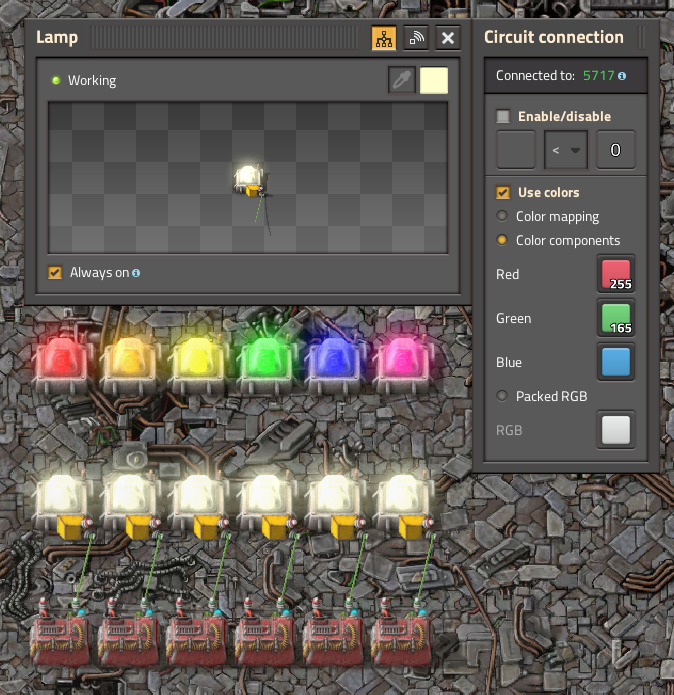The height and width of the screenshot is (695, 674).
Task: Click the green glowing lamp
Action: click(267, 363)
